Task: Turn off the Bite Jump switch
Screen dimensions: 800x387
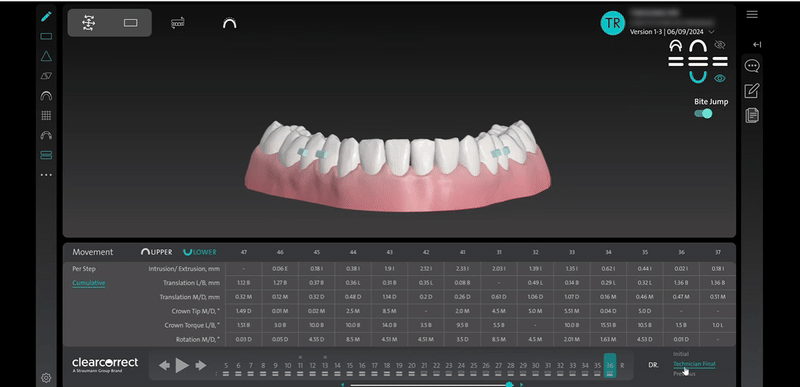Action: [703, 113]
